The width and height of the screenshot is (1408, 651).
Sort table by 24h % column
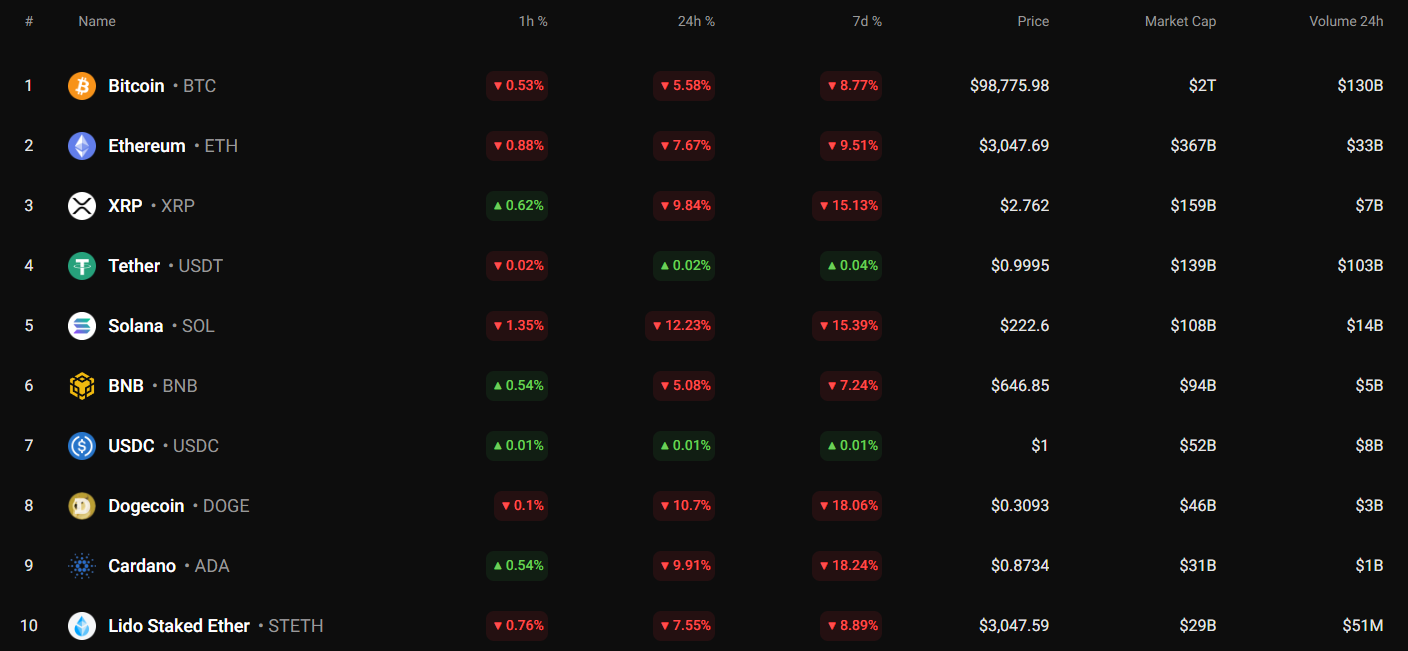point(696,21)
